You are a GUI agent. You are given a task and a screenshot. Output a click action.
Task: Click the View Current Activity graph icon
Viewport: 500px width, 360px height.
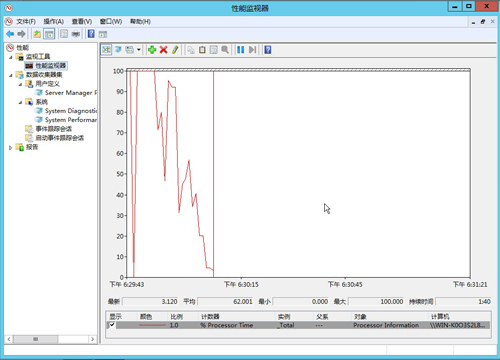pyautogui.click(x=107, y=50)
